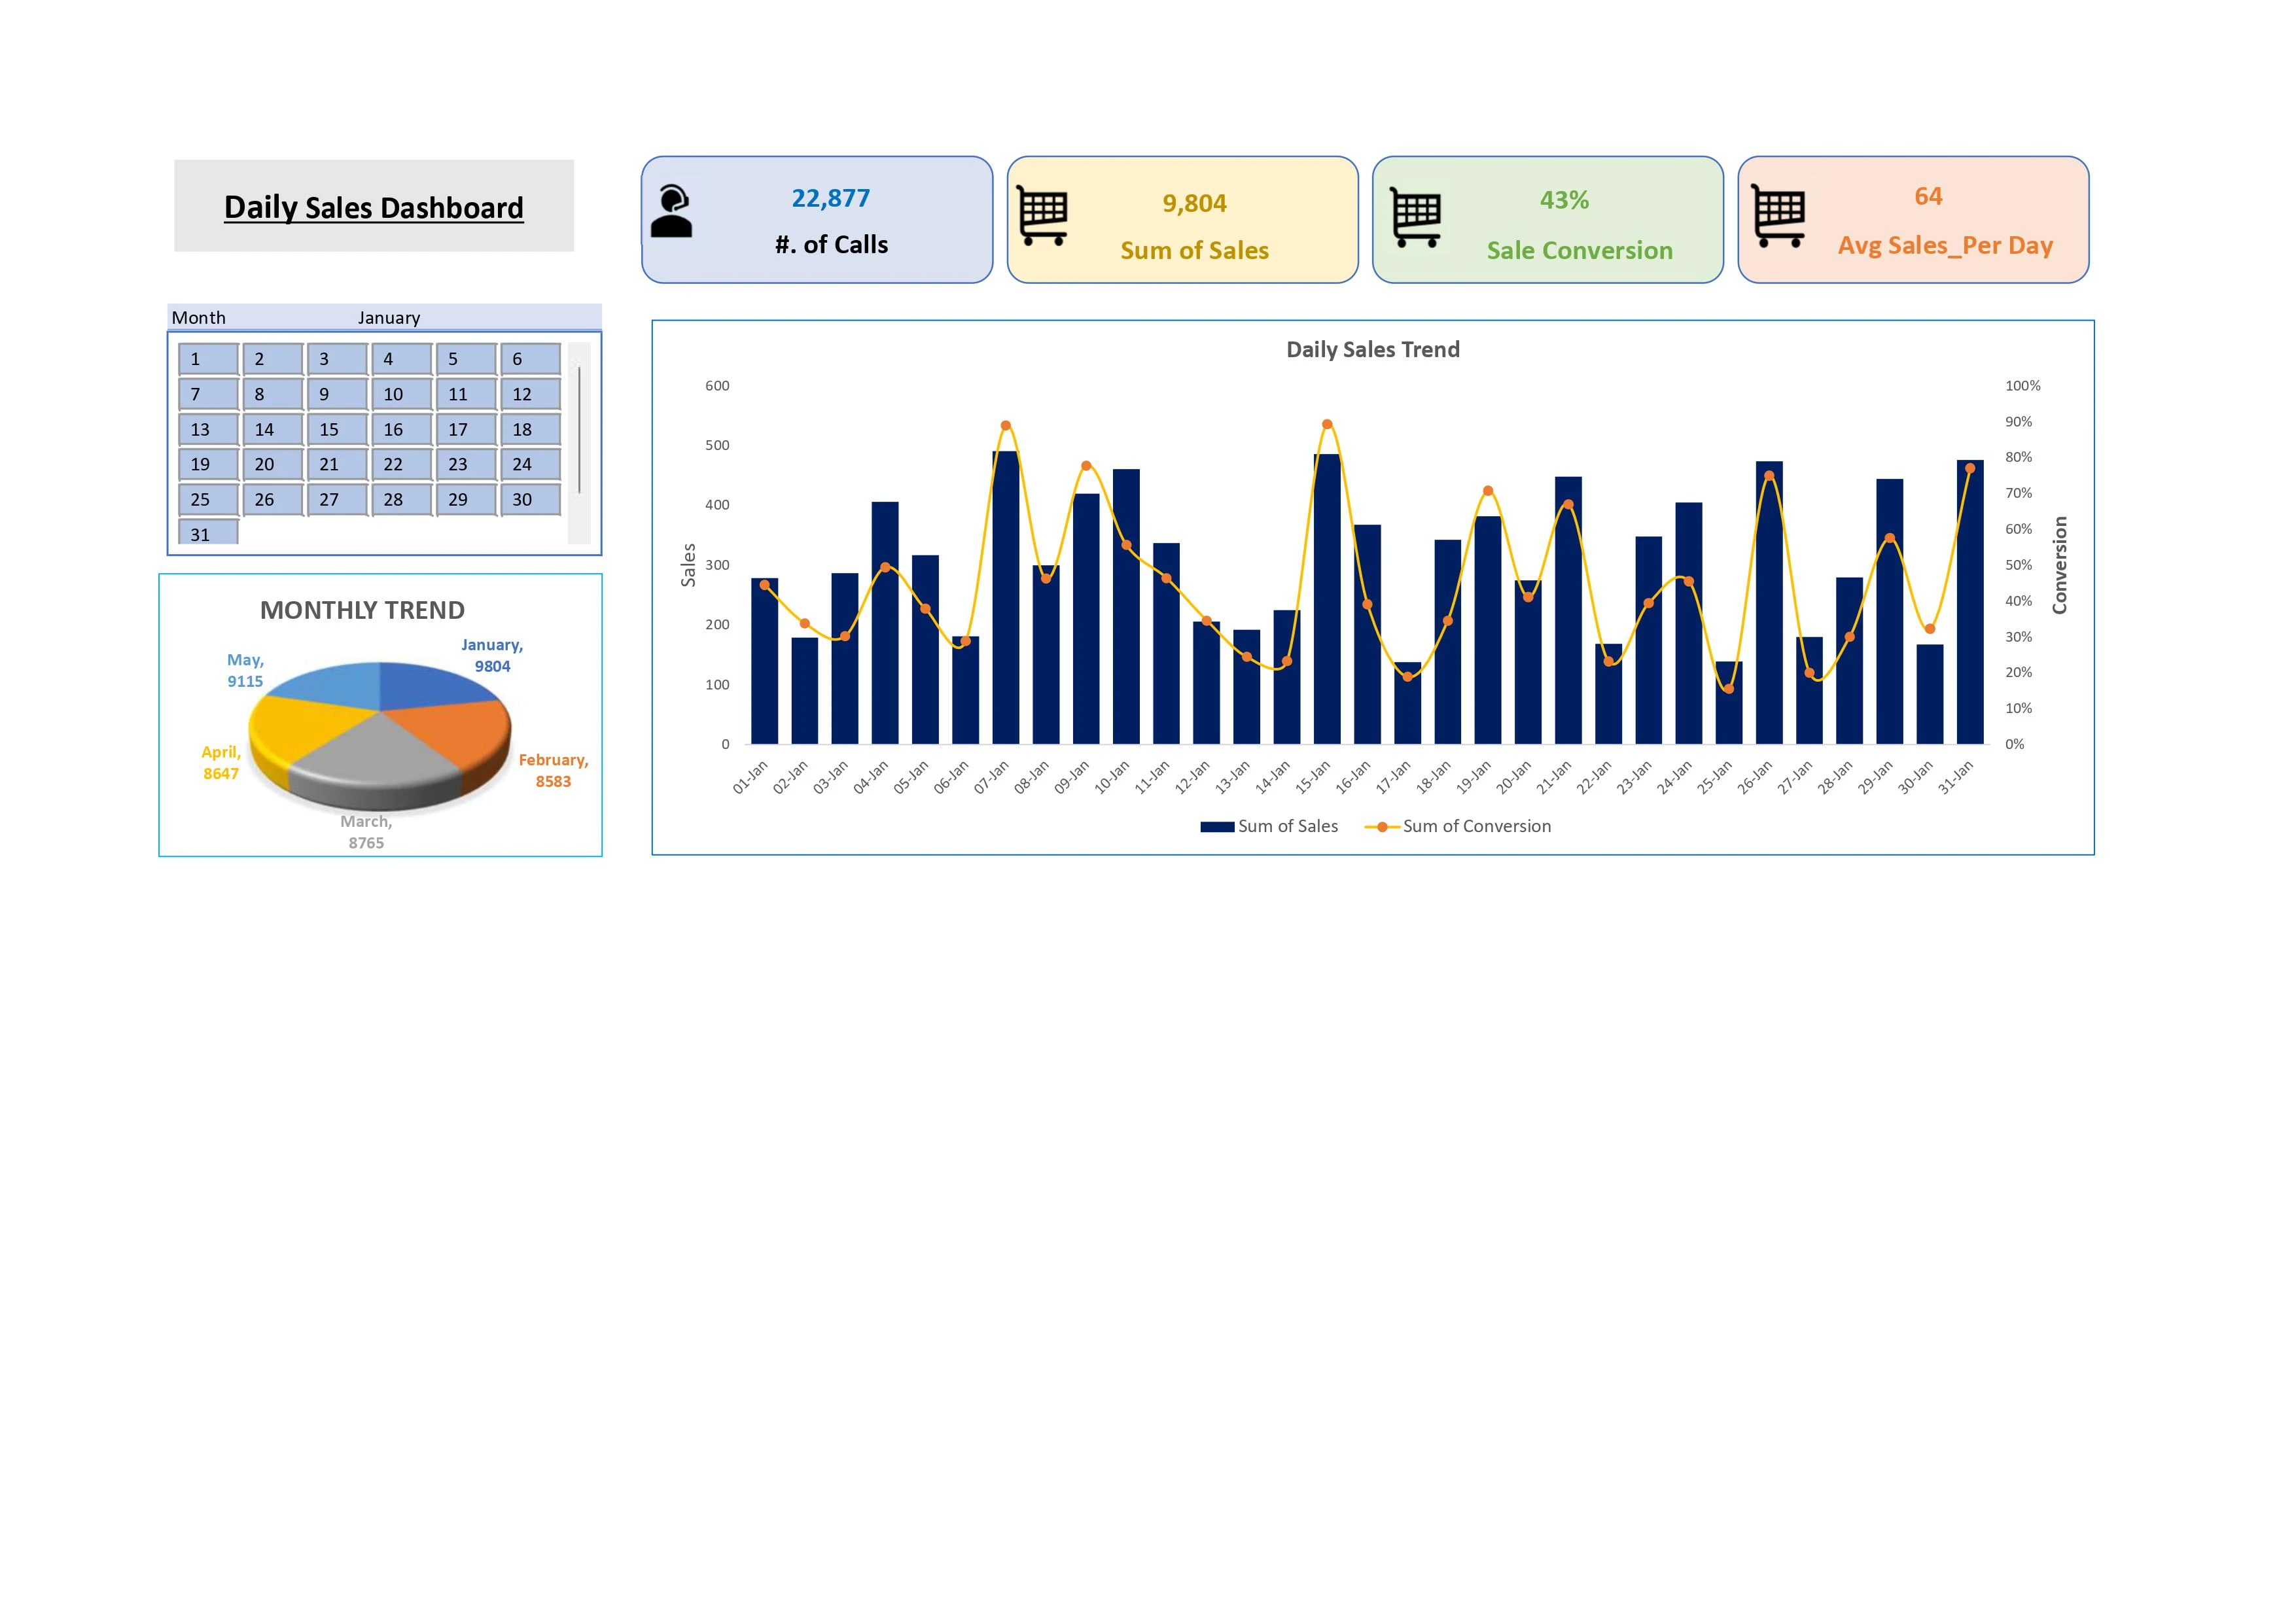Image resolution: width=2296 pixels, height=1623 pixels.
Task: Click the shopping cart icon in Sum of Sales card
Action: click(x=1042, y=216)
